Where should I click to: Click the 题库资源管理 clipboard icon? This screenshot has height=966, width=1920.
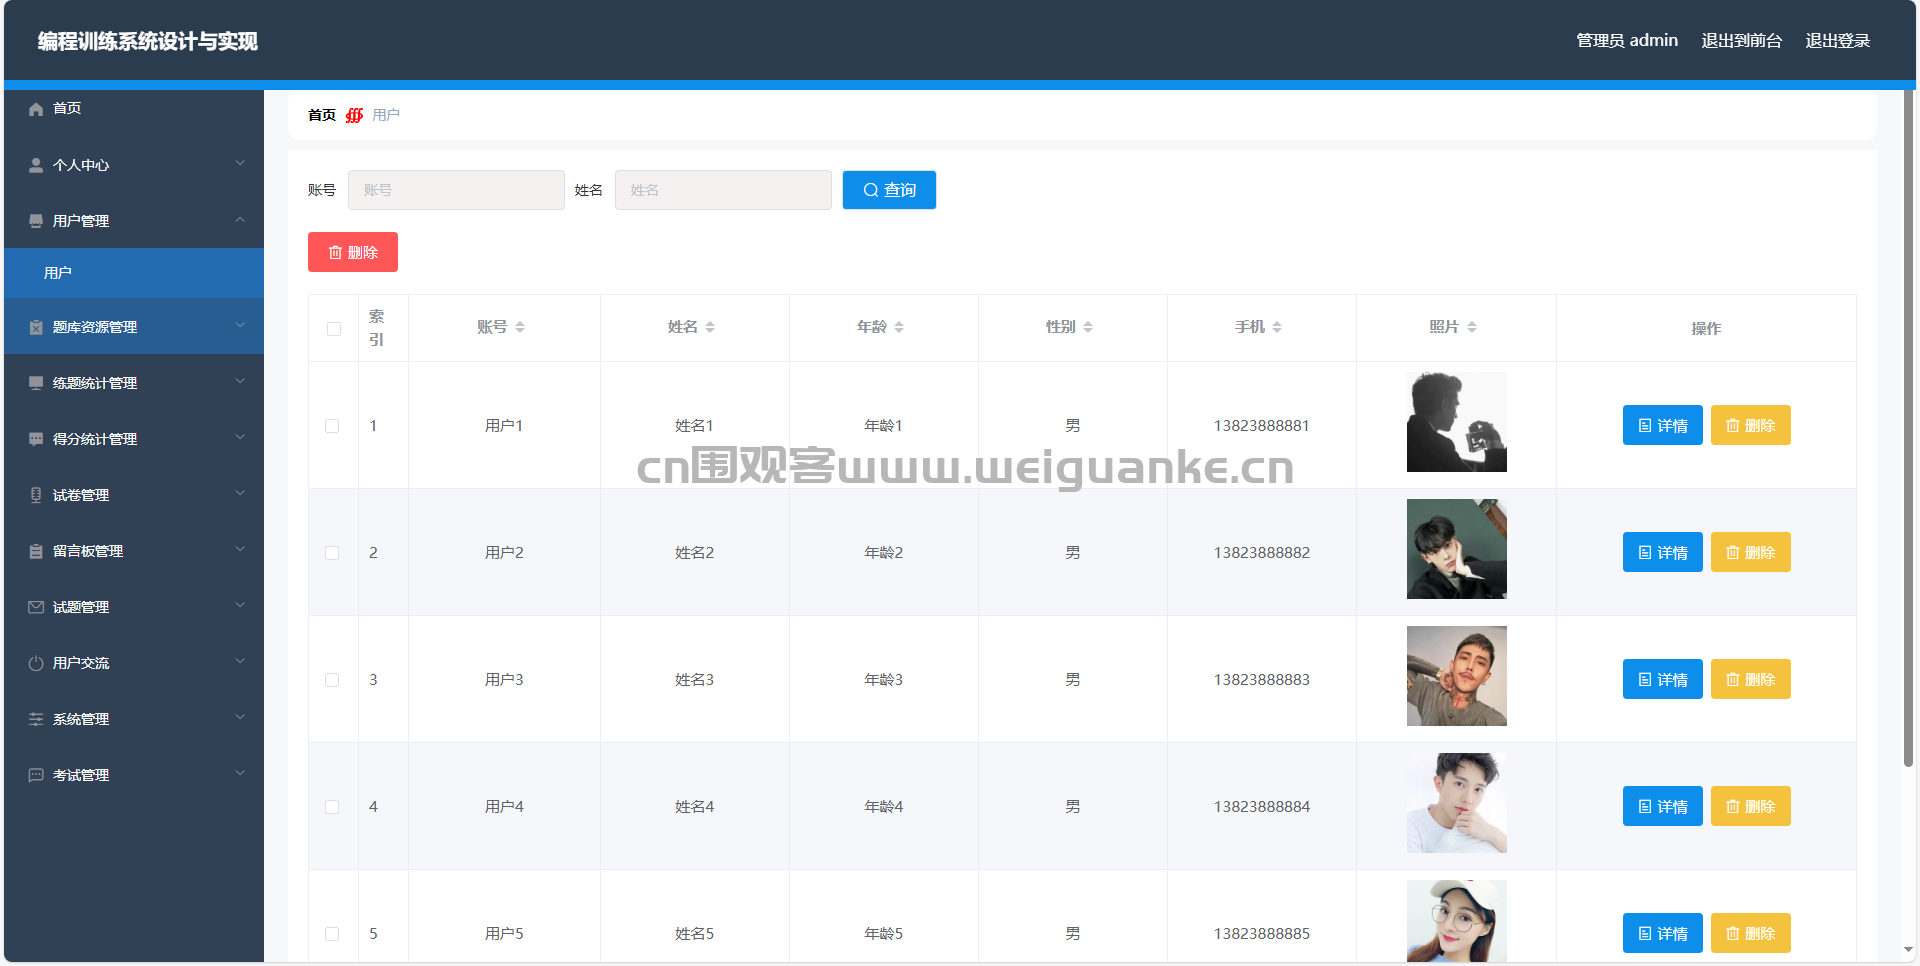(x=36, y=327)
